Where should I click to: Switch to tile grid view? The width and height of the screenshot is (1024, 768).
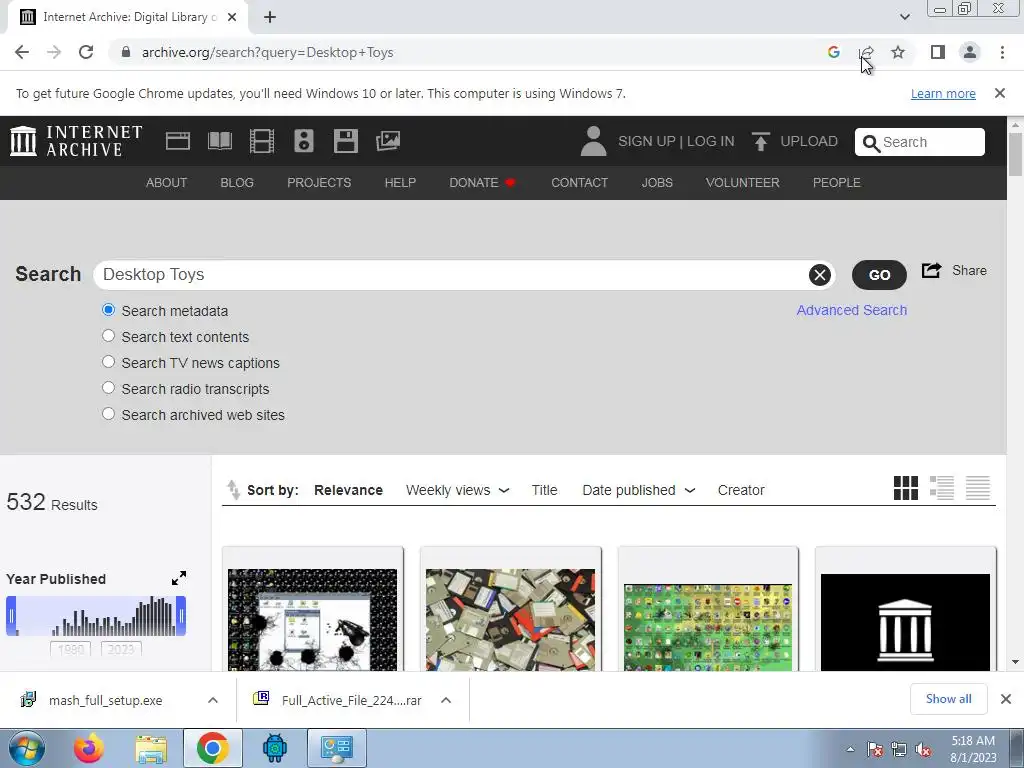[x=906, y=488]
